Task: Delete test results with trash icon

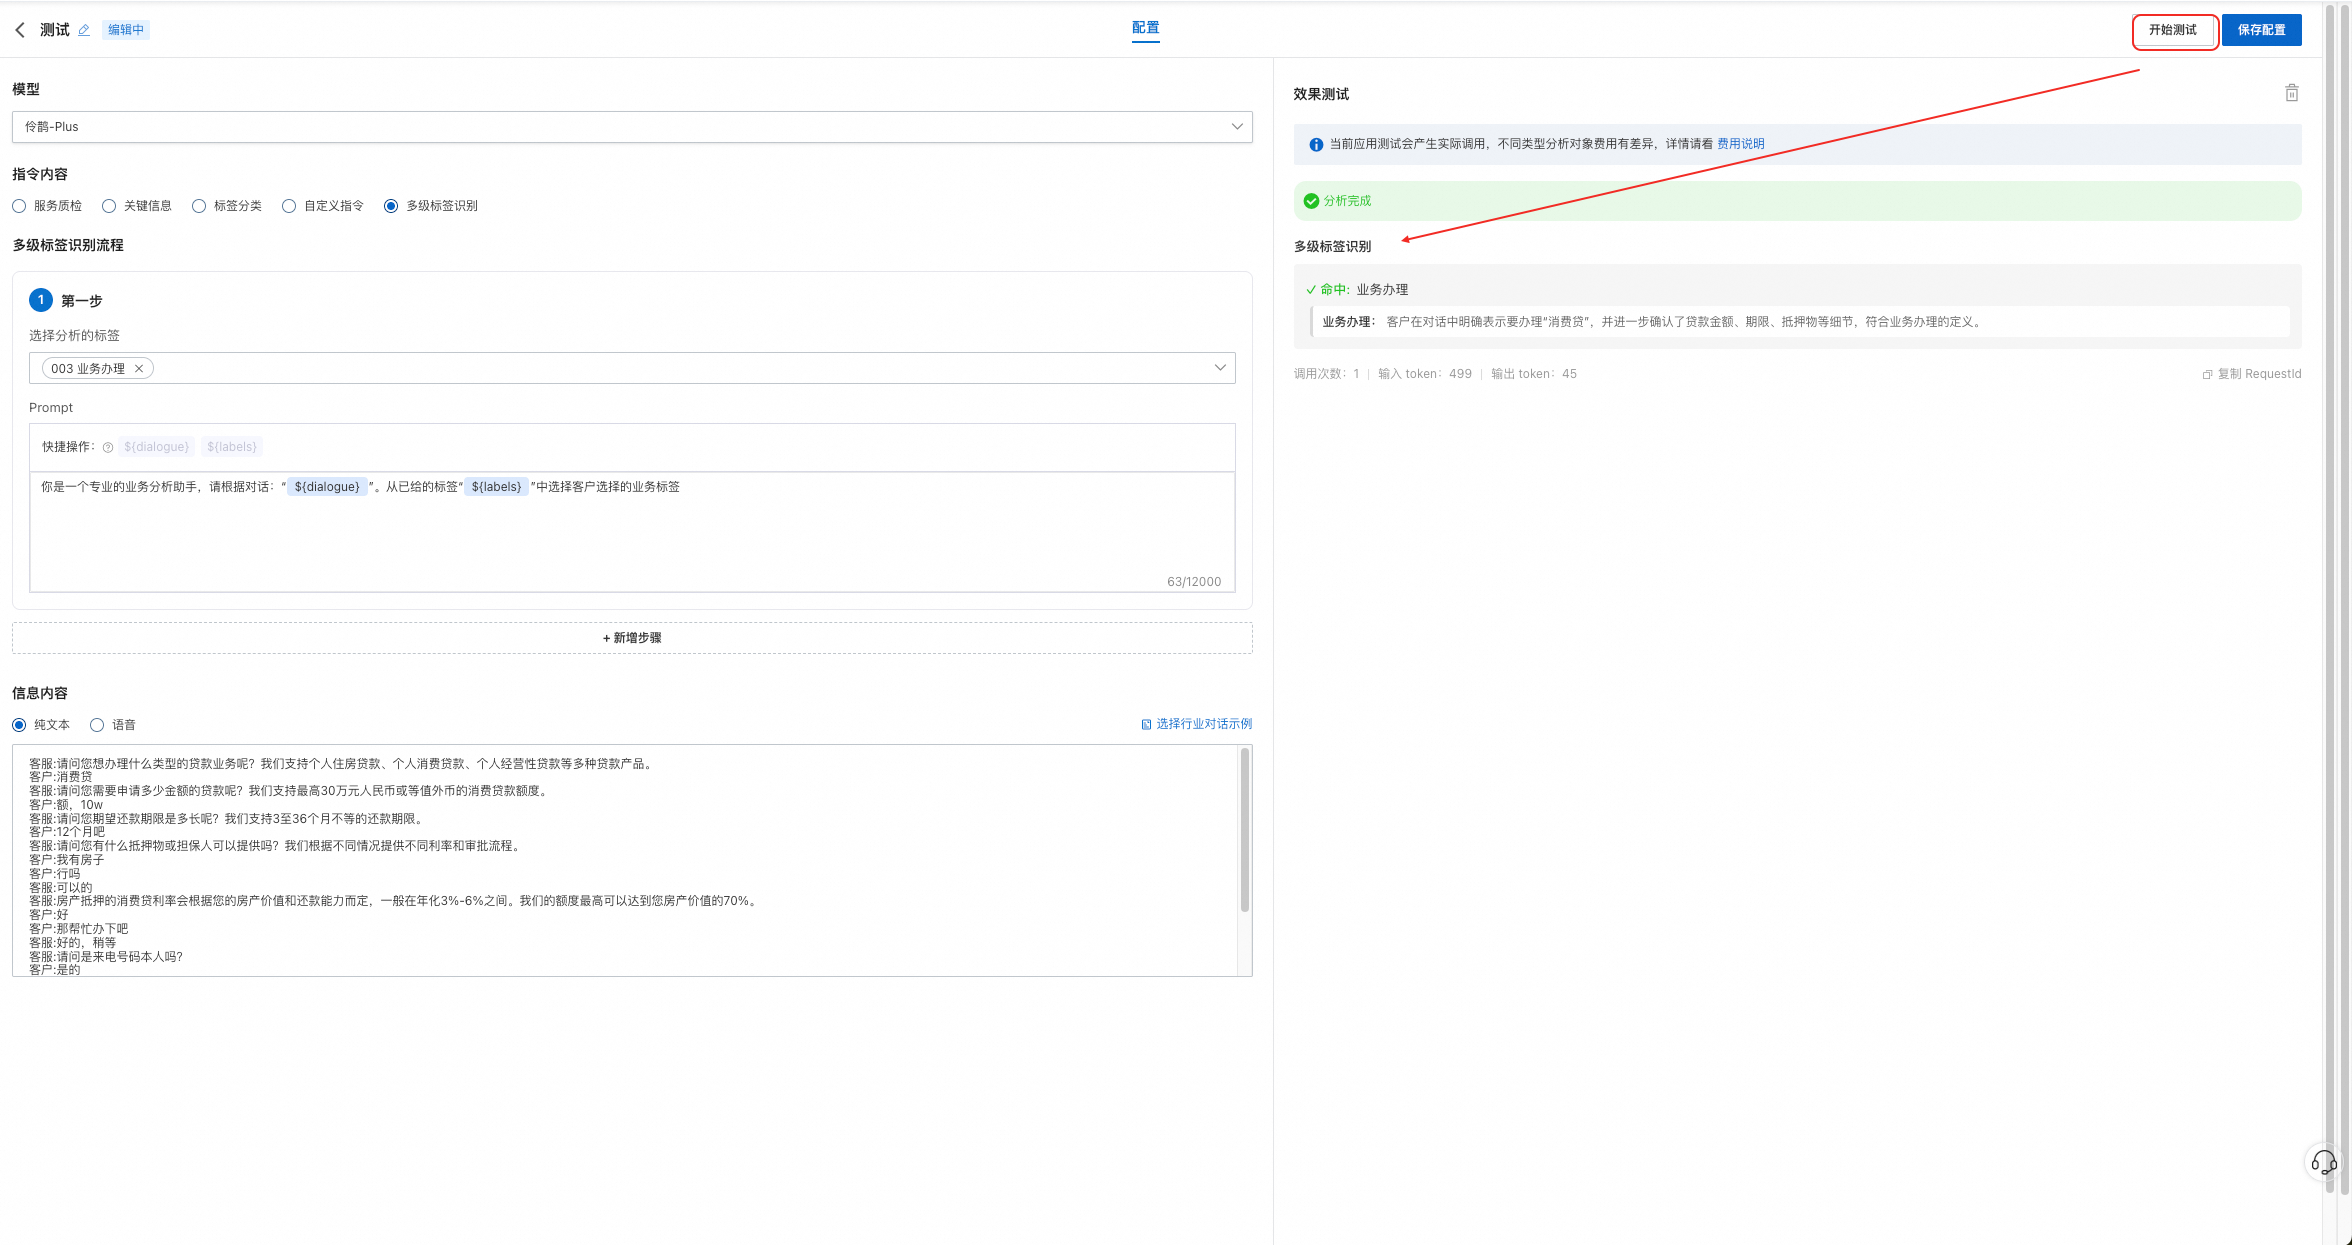Action: coord(2291,93)
